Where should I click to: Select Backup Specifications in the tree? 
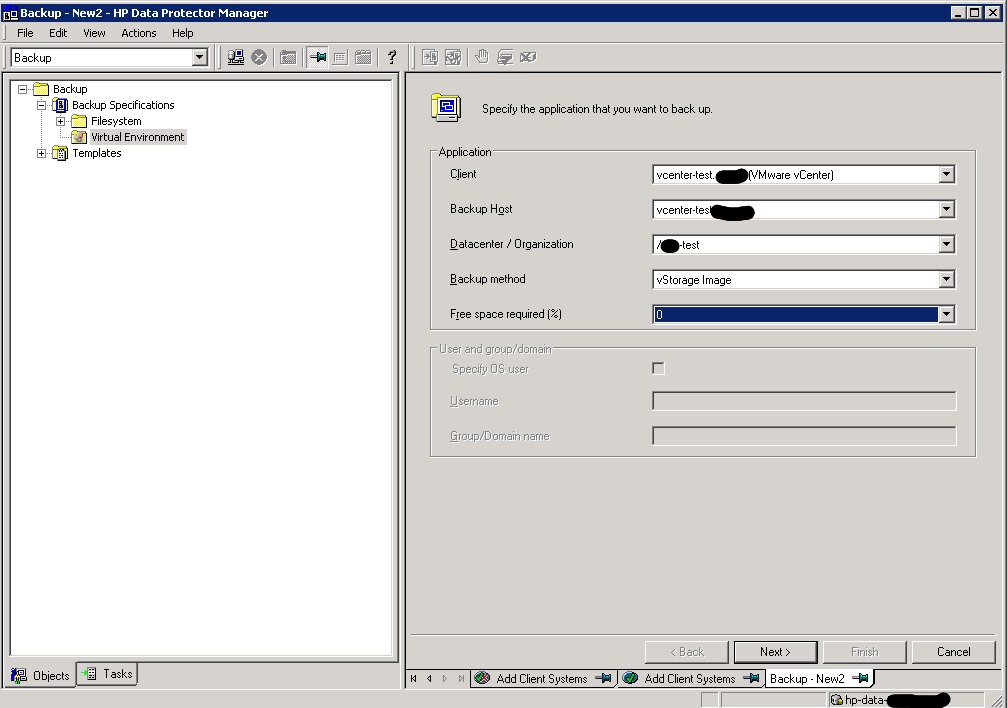tap(123, 105)
